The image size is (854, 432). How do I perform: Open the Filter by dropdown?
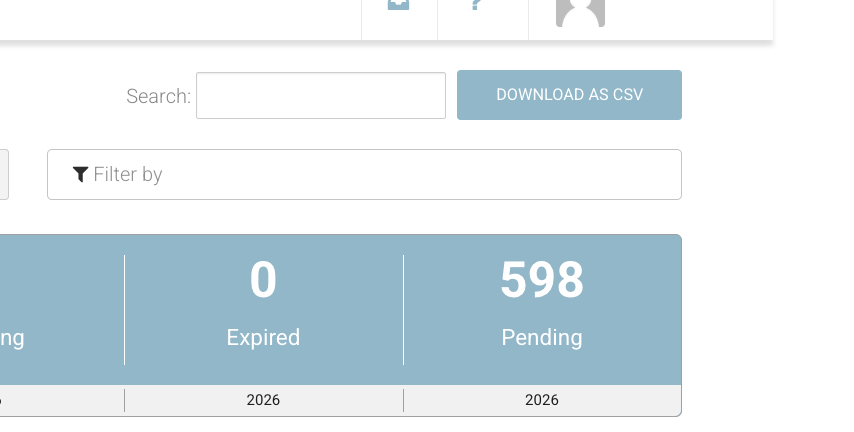[364, 174]
